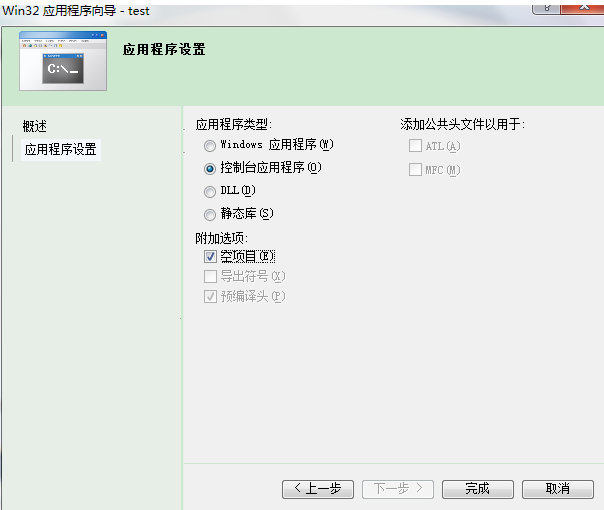Open the 概述 page in sidebar
The image size is (604, 510).
tap(35, 126)
